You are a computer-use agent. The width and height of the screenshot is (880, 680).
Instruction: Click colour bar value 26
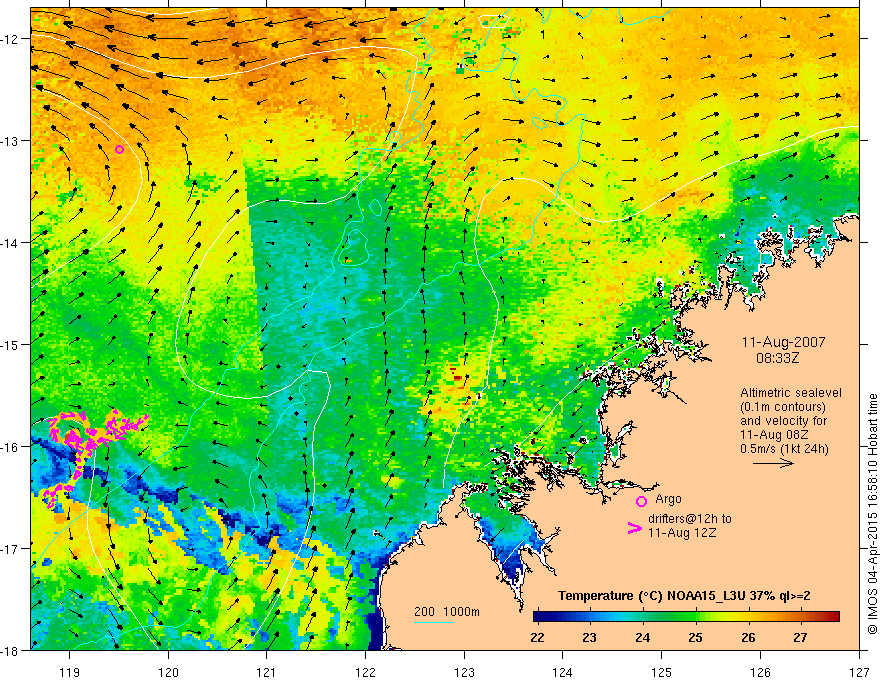coord(748,637)
